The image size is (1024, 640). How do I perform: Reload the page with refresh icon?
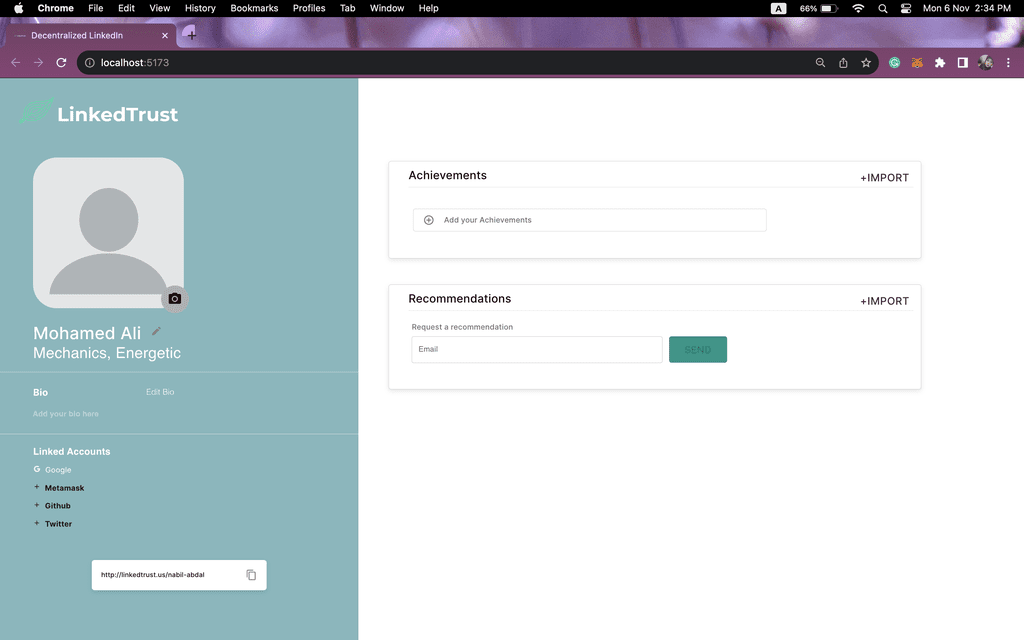(x=61, y=63)
